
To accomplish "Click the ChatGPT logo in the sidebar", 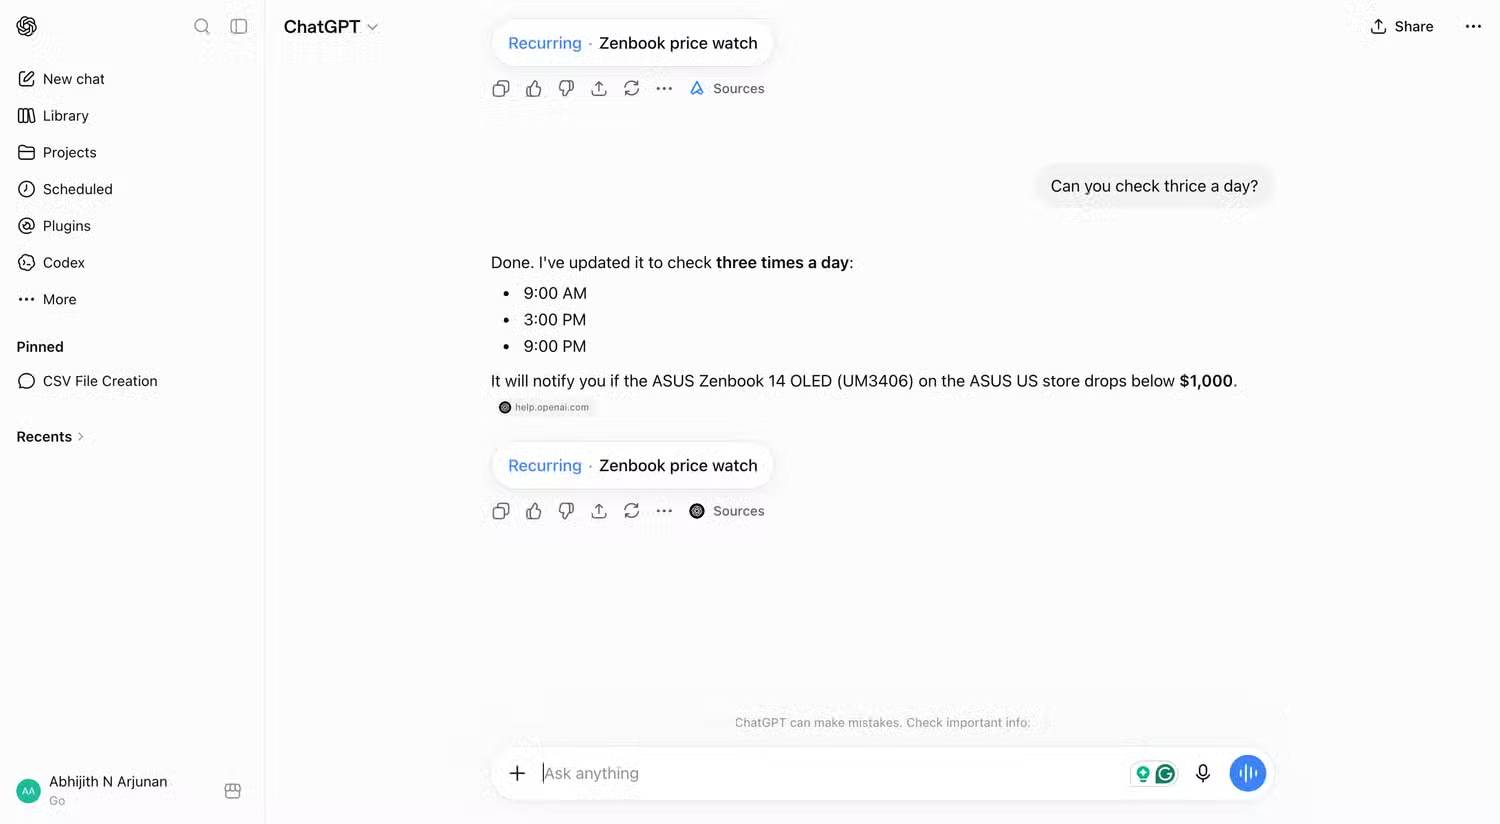I will 27,26.
